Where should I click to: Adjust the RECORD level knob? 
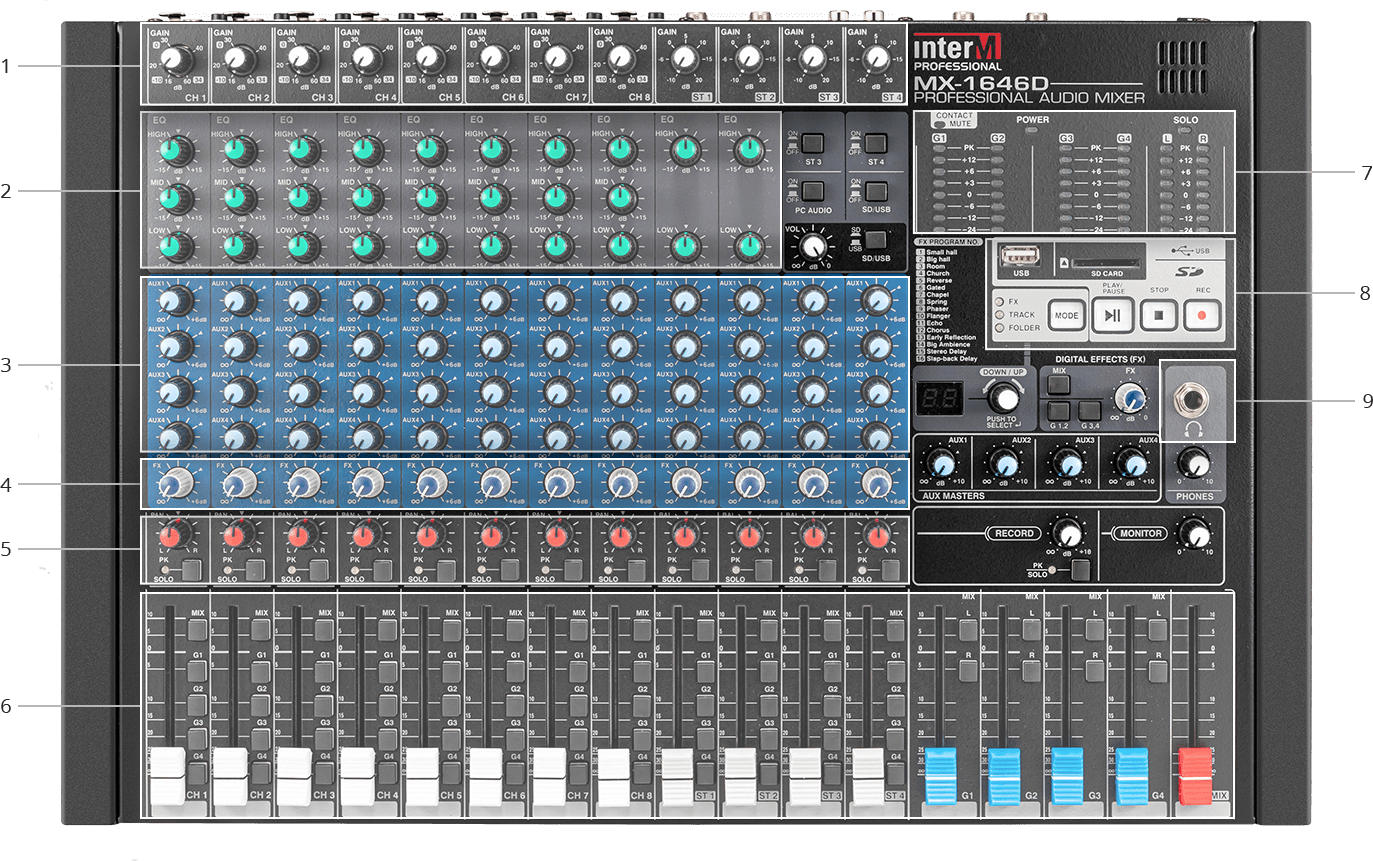point(1068,532)
